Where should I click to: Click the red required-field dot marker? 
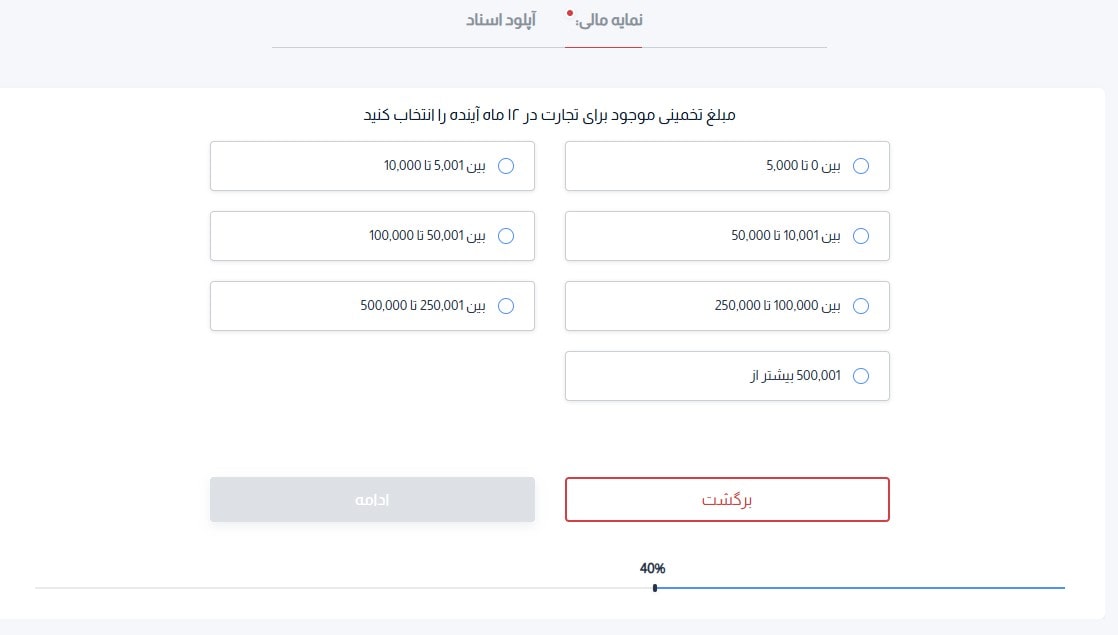pos(570,14)
